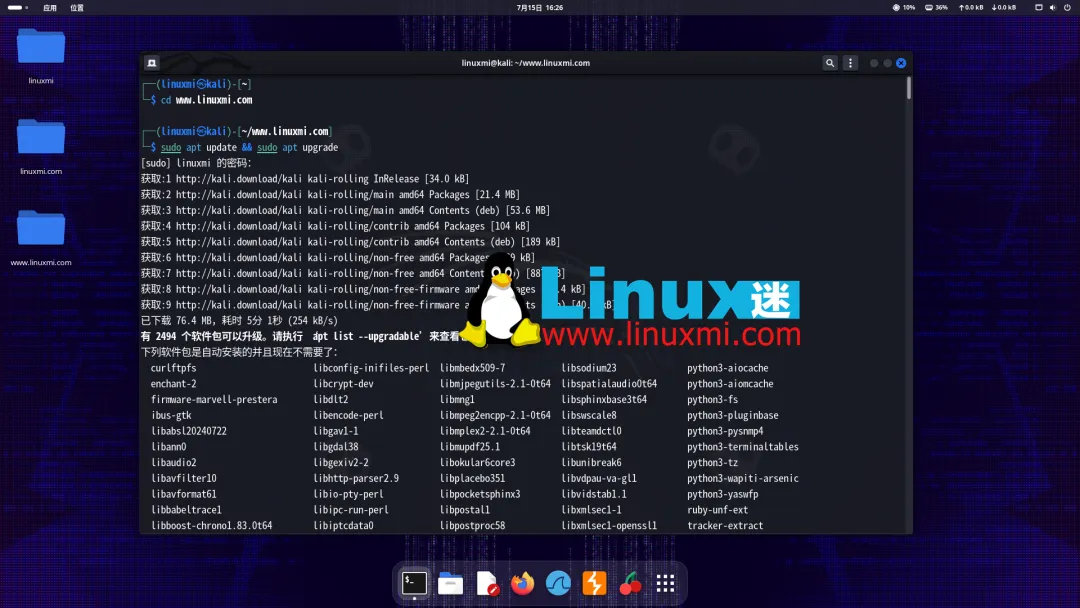Open Burp Suite from the dock
This screenshot has height=608, width=1080.
click(x=594, y=583)
